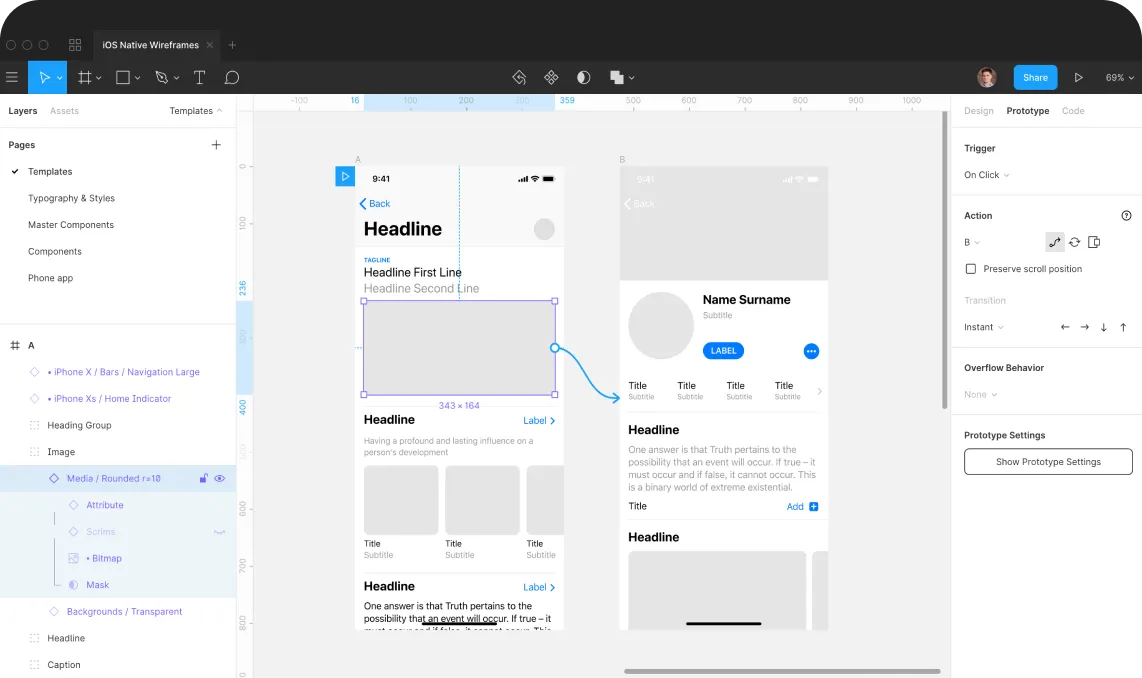Click the Present play icon
Image resolution: width=1142 pixels, height=678 pixels.
(x=1078, y=77)
